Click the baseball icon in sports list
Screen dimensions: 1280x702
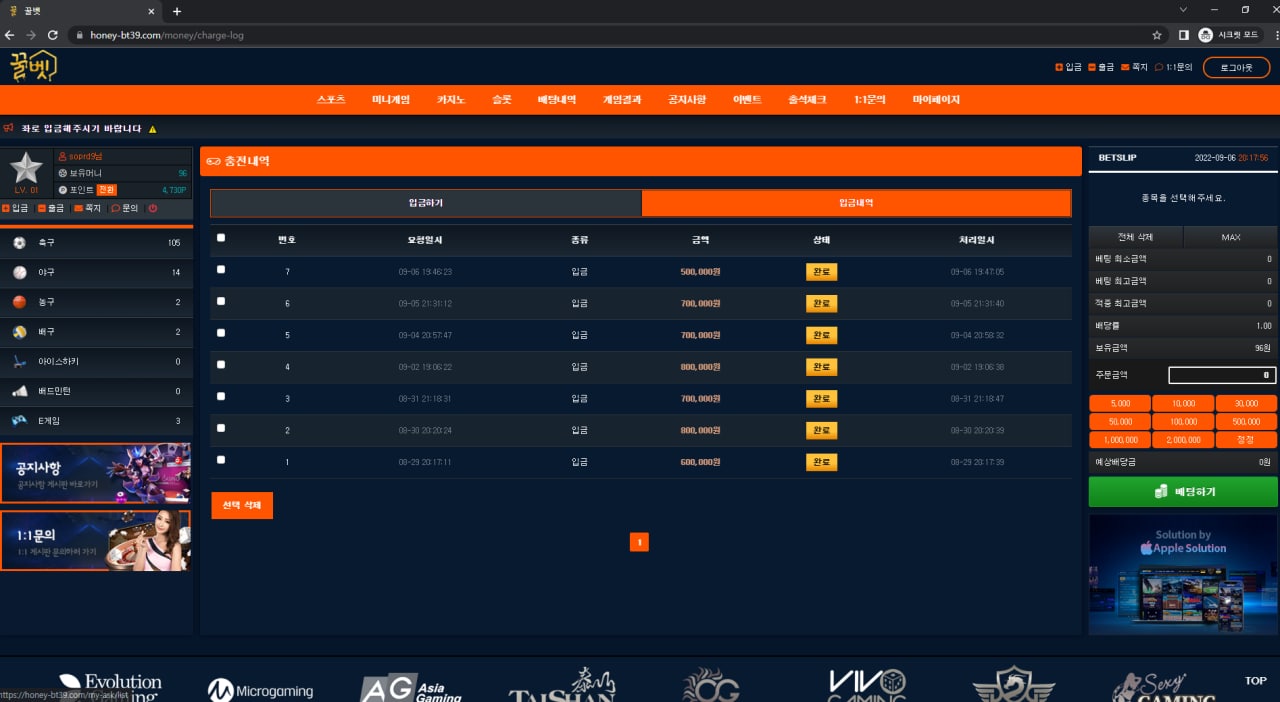(19, 272)
